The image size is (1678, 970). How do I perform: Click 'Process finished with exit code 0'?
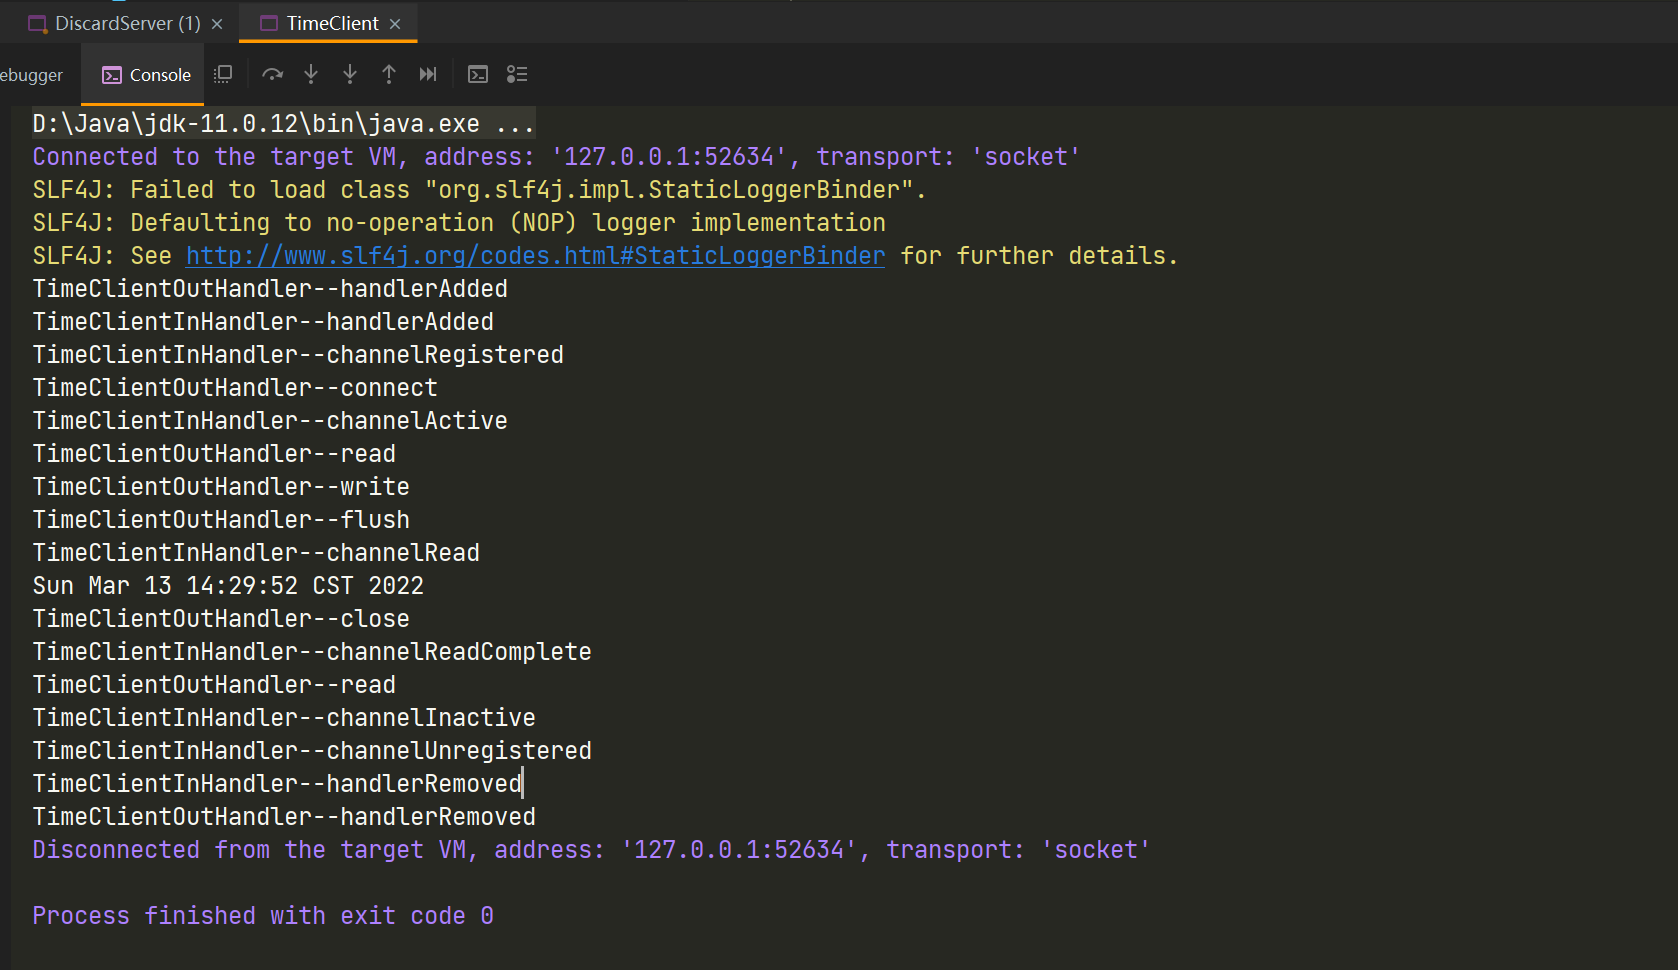click(x=263, y=916)
